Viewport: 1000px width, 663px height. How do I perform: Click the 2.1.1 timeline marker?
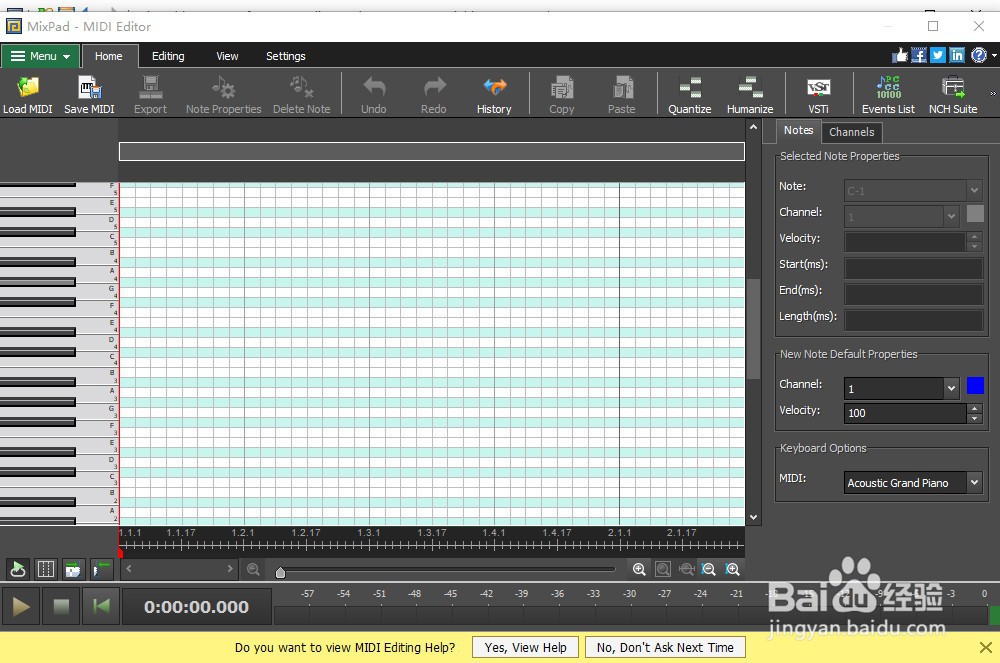tap(619, 532)
